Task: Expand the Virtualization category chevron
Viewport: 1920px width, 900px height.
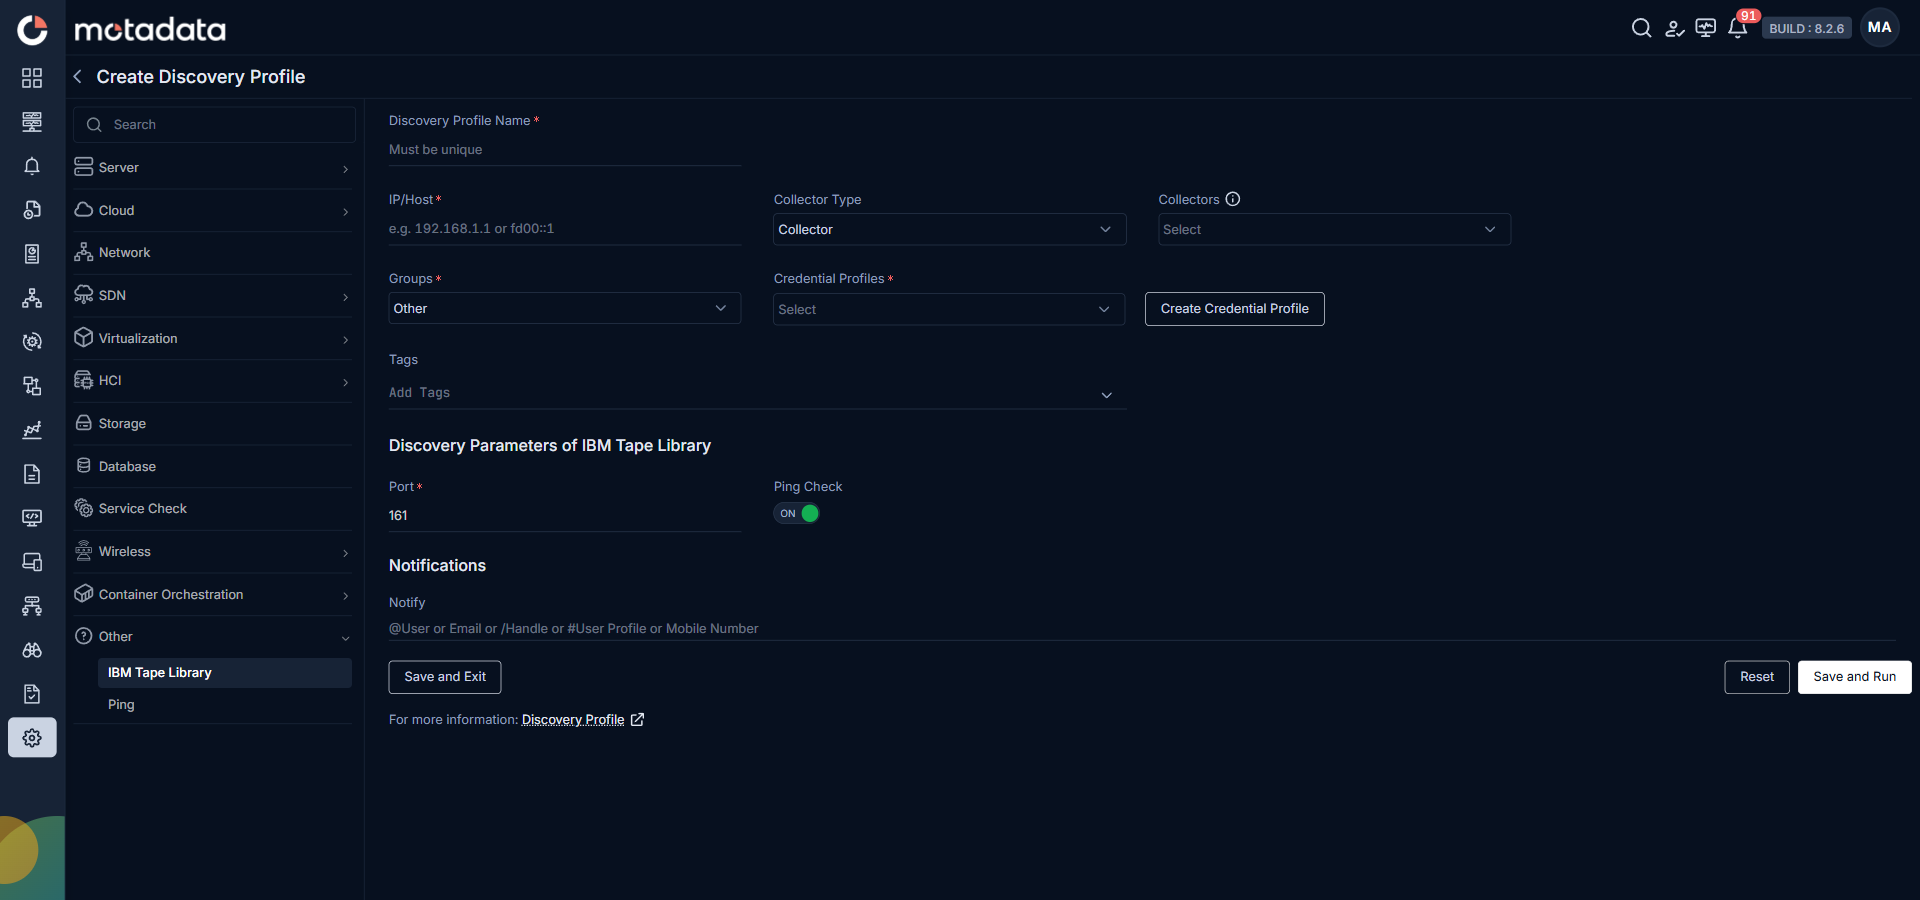Action: [346, 340]
